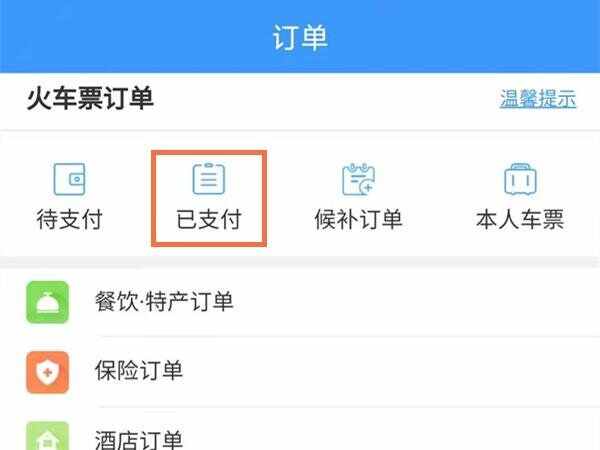This screenshot has width=600, height=450.
Task: Open 保险订单 list row
Action: pyautogui.click(x=300, y=372)
